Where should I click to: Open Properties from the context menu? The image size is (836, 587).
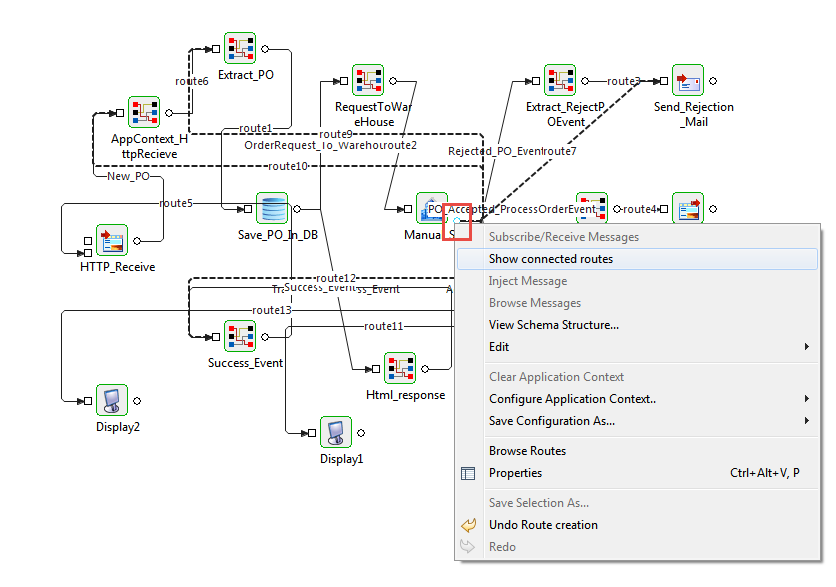tap(515, 473)
